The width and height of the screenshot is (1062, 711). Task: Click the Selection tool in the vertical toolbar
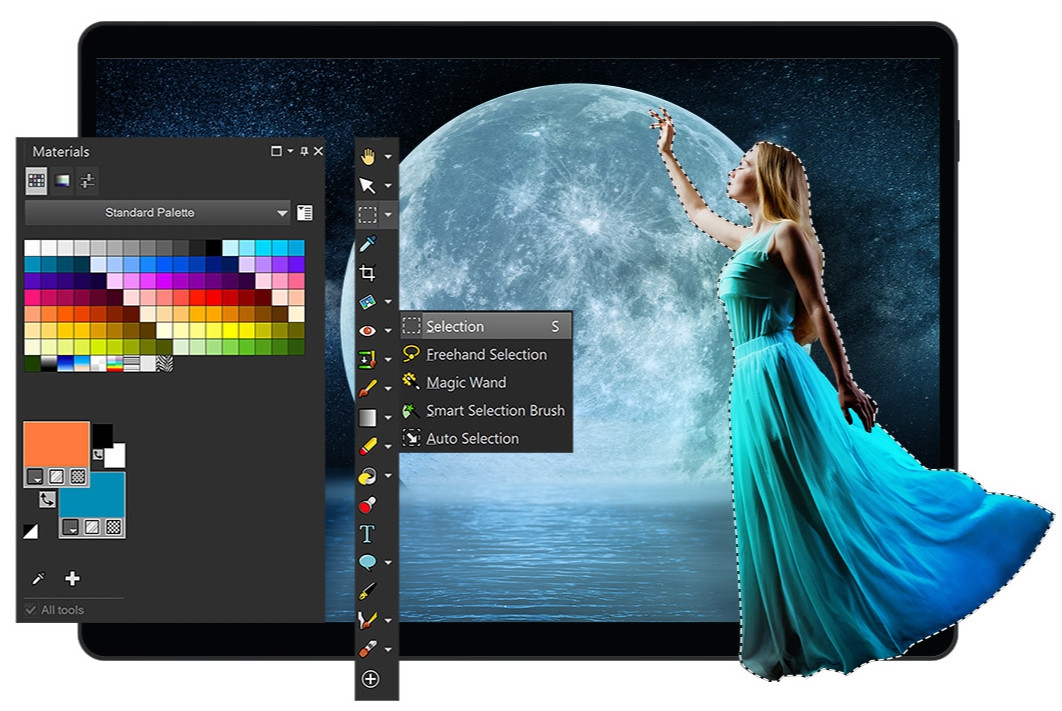pyautogui.click(x=368, y=215)
